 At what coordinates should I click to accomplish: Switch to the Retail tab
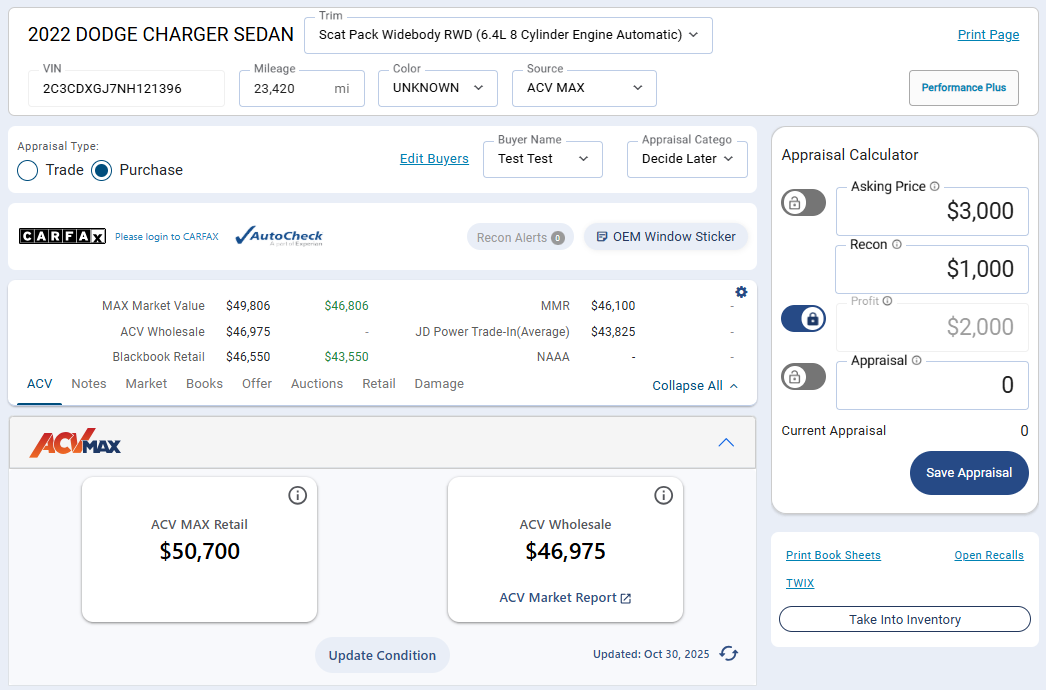point(379,384)
